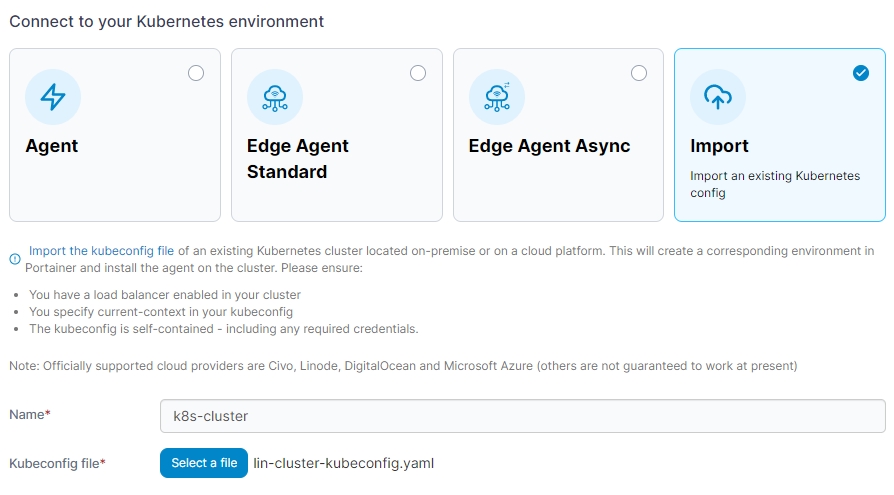894x495 pixels.
Task: Click the Edge Agent Standard cloud icon
Action: click(x=274, y=97)
